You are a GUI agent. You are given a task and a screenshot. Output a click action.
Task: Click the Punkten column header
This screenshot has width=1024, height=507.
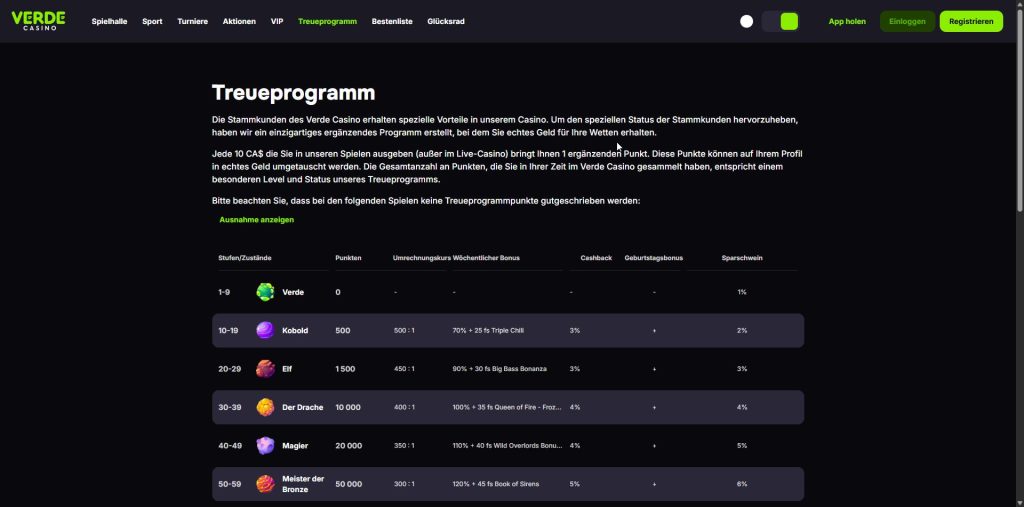[348, 258]
